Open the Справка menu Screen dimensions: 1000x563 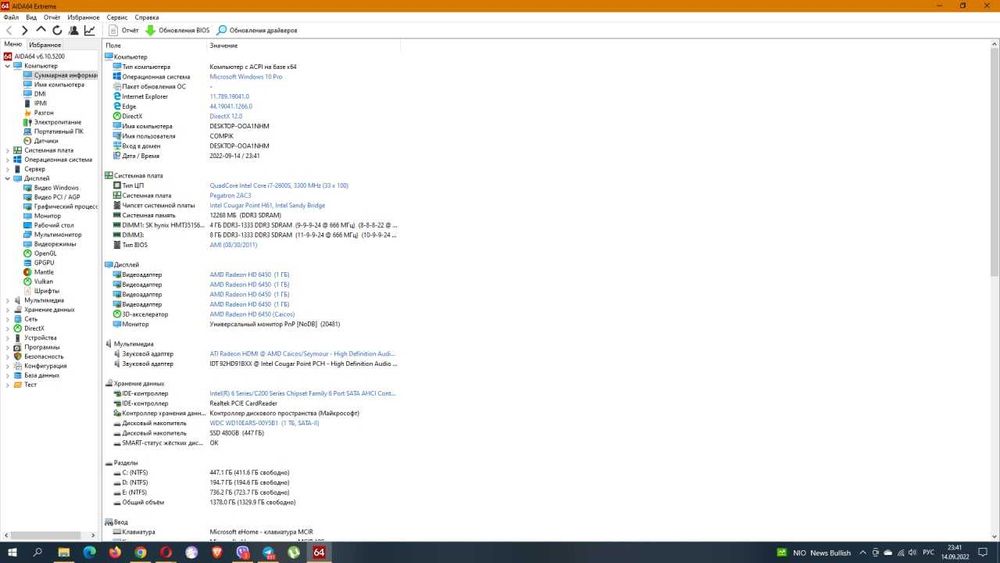click(x=147, y=17)
